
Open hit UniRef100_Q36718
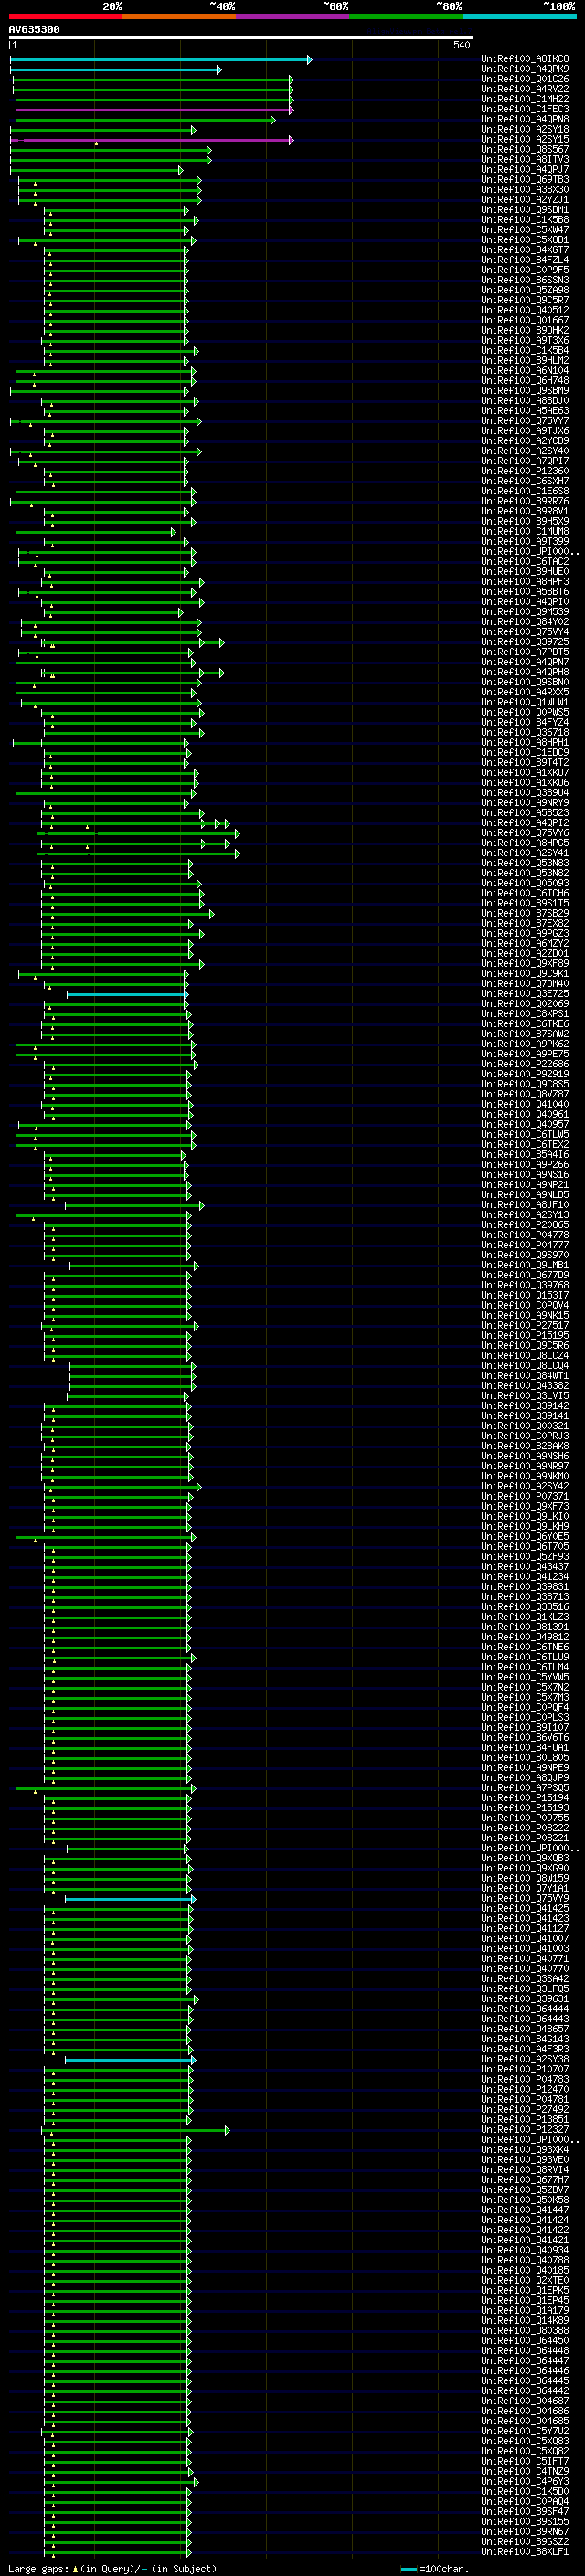click(x=525, y=732)
